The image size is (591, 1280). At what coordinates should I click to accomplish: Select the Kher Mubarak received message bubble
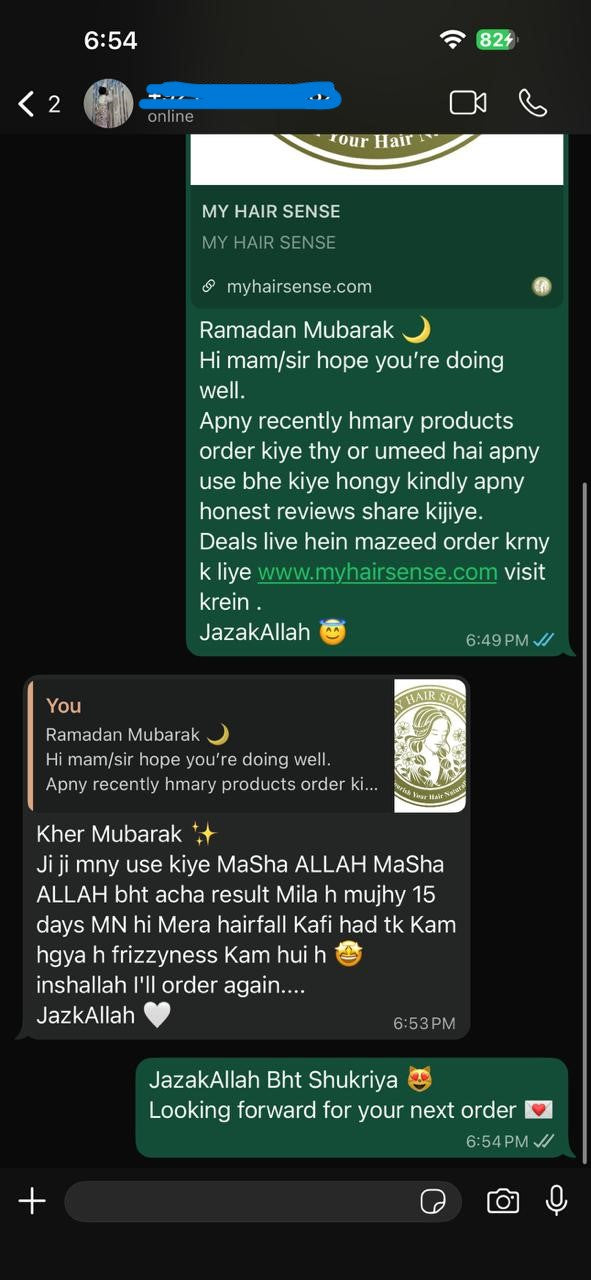(245, 857)
